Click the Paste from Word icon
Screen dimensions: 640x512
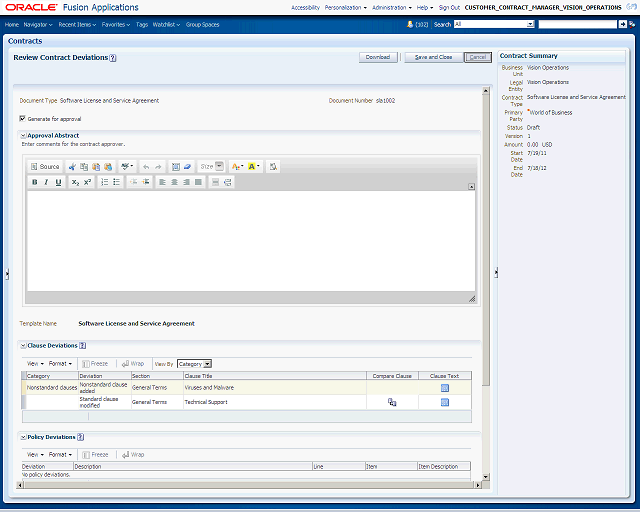pos(108,167)
